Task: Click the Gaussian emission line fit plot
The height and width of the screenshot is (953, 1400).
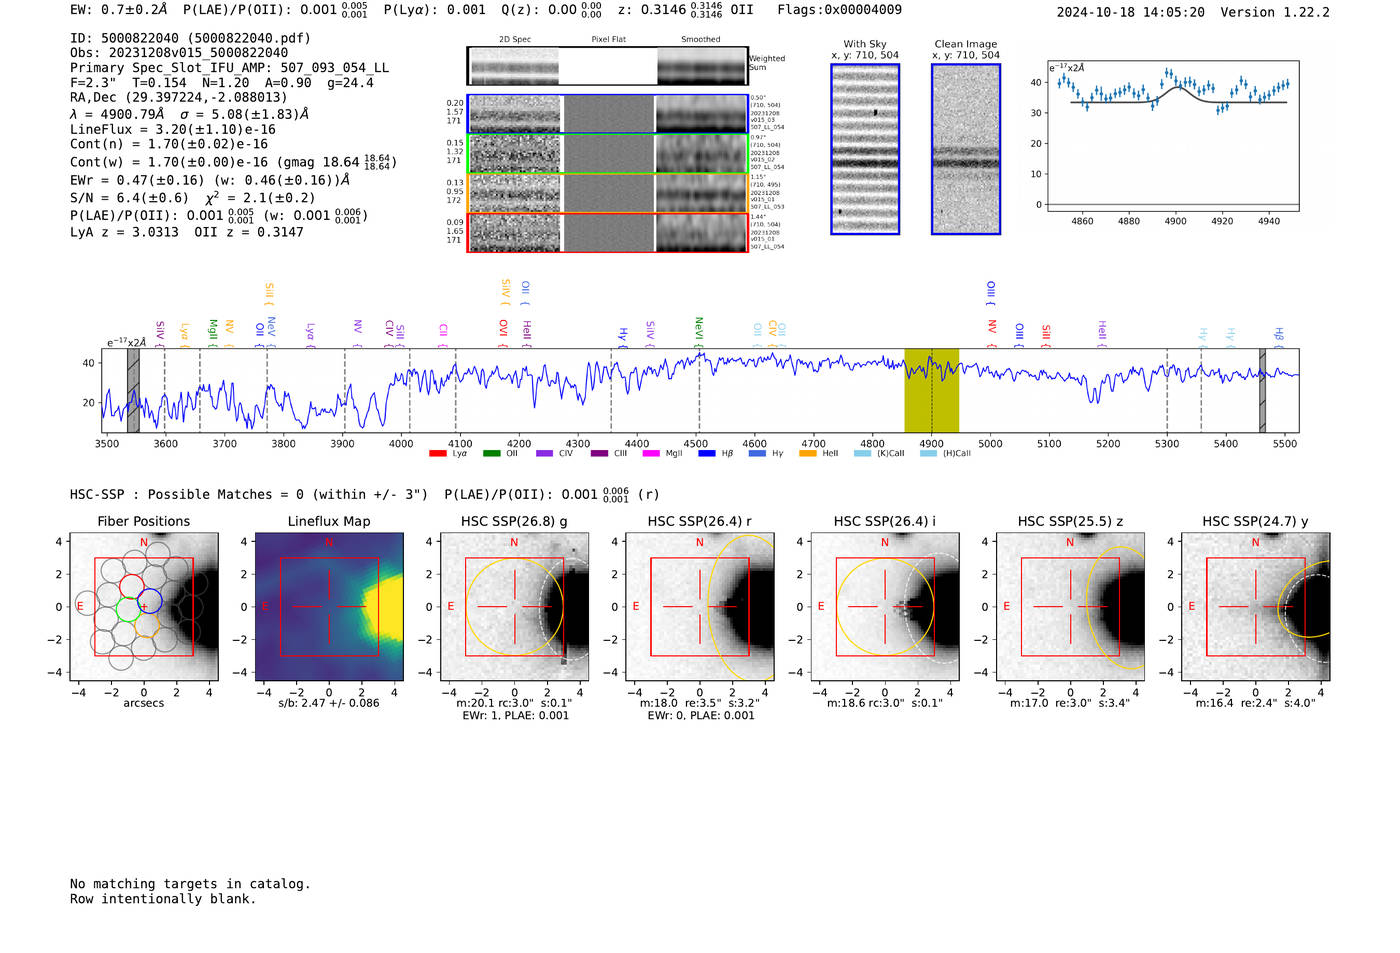Action: pos(1172,135)
